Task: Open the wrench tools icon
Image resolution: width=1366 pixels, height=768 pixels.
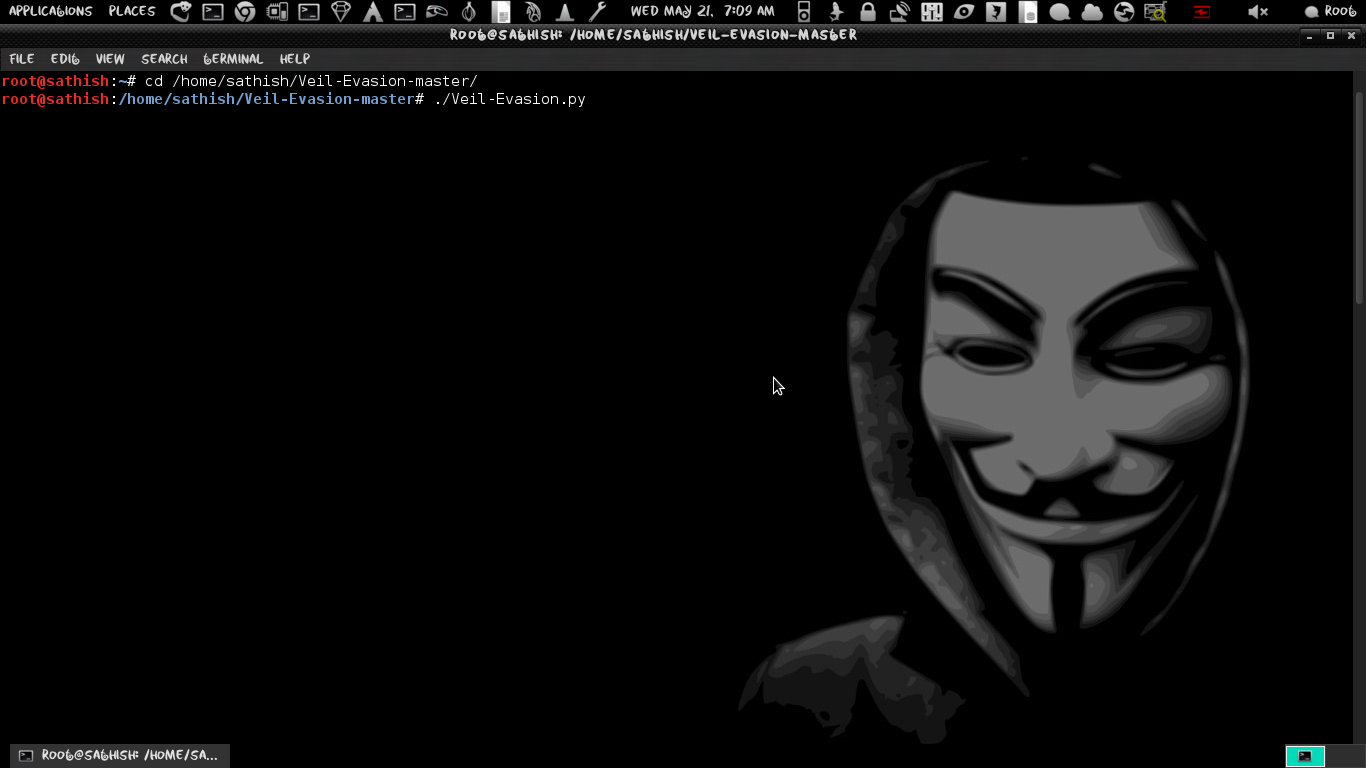Action: coord(597,12)
